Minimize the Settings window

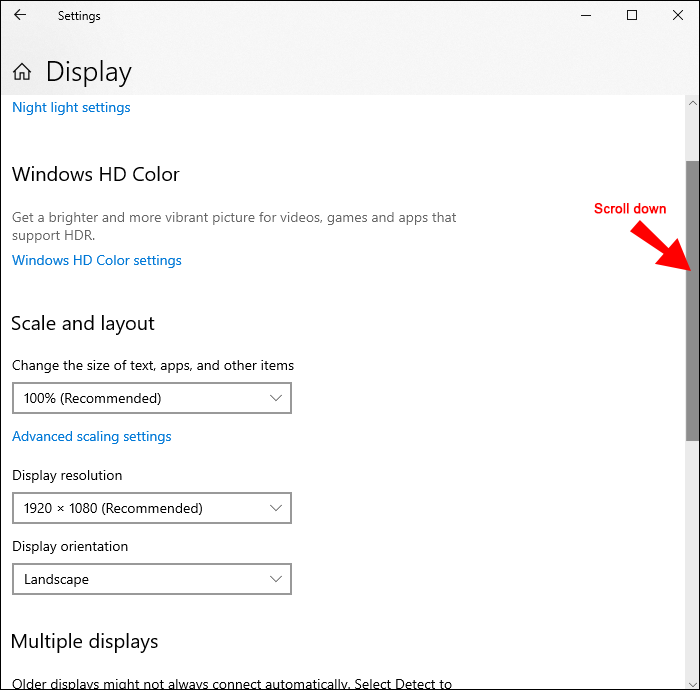pos(586,15)
